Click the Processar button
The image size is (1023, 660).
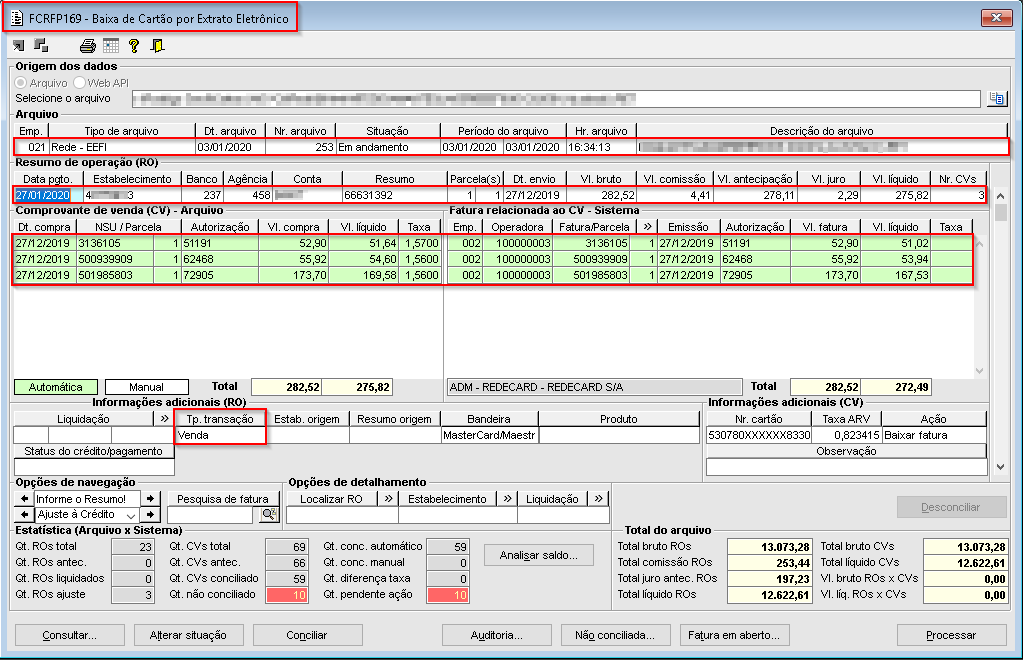[x=951, y=635]
